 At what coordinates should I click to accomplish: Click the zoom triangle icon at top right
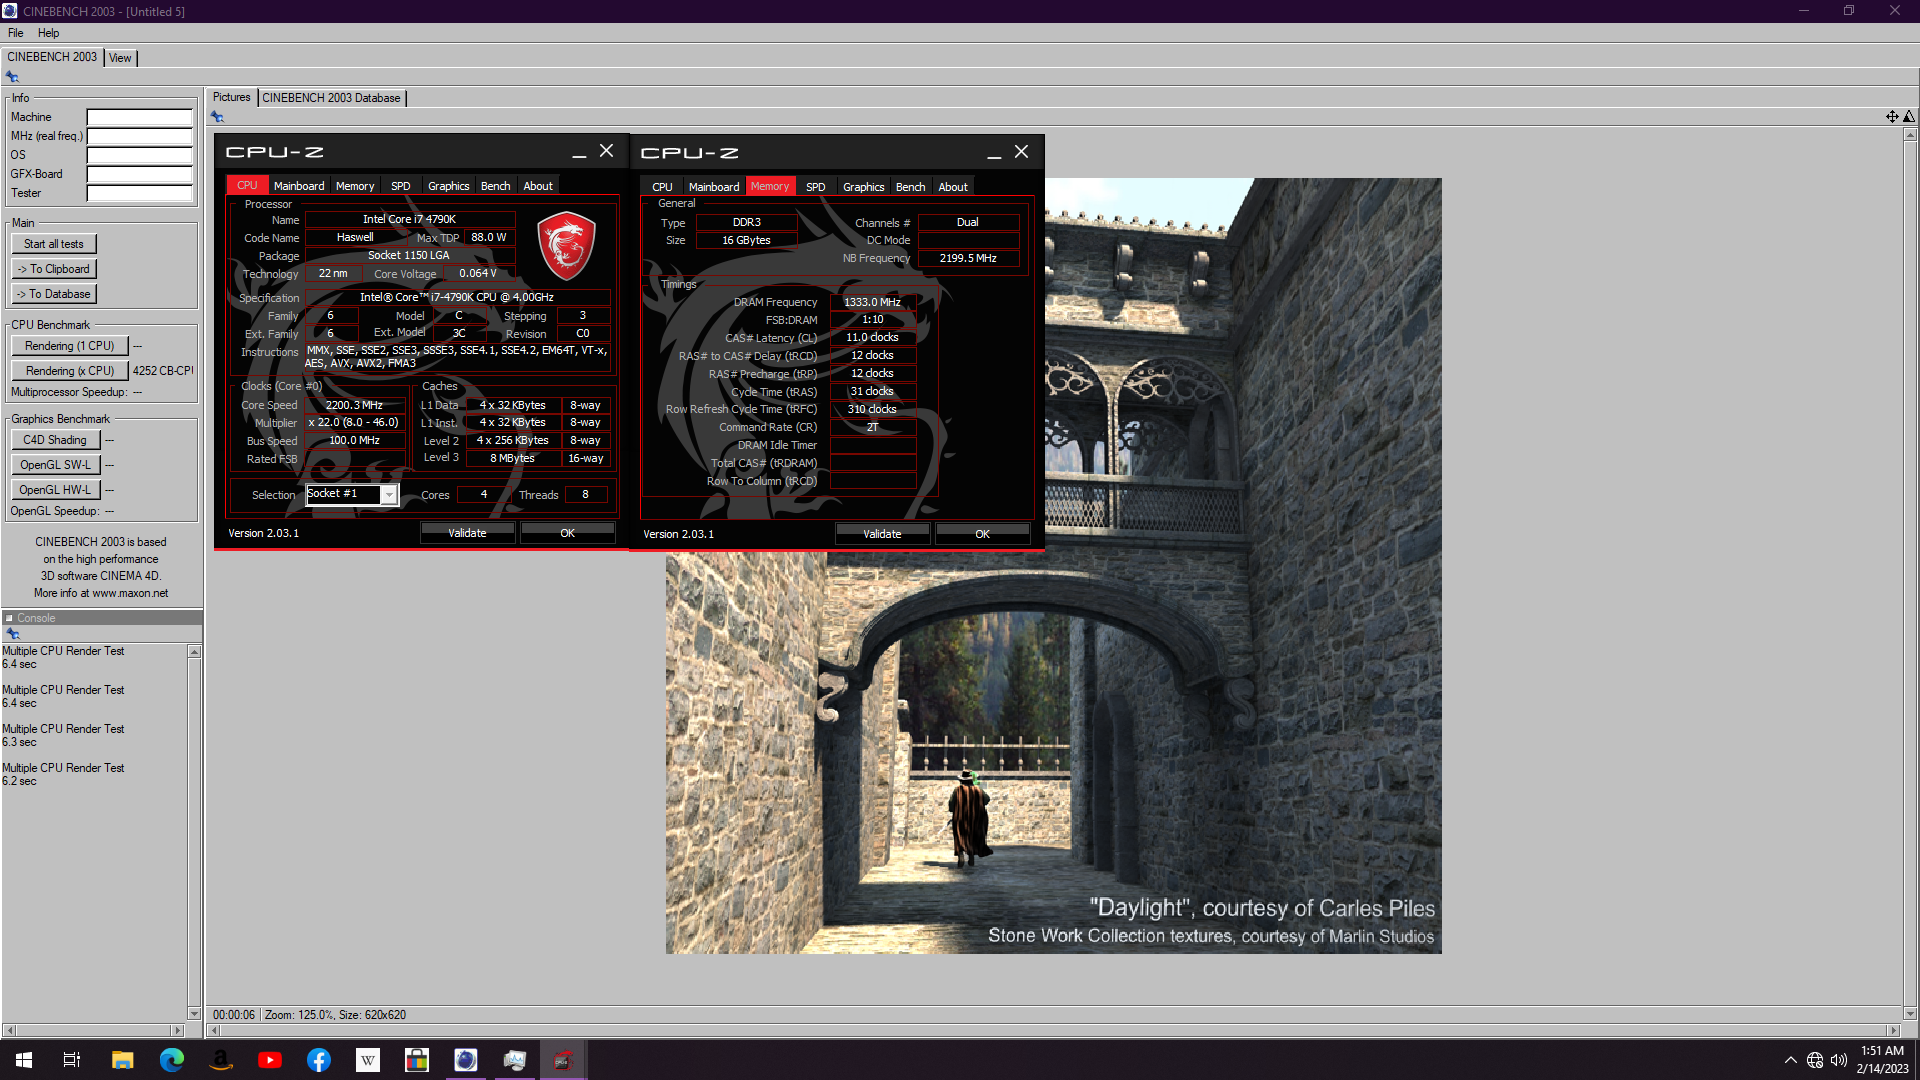pos(1909,117)
